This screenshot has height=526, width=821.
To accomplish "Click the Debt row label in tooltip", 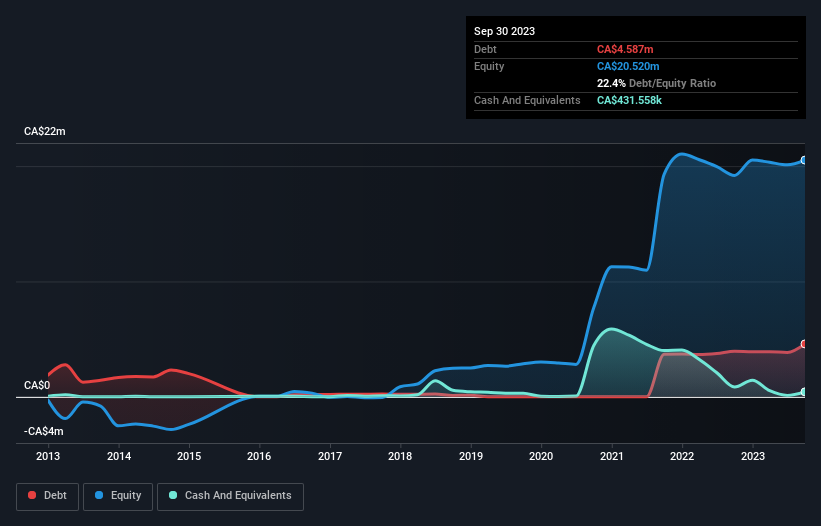I will pyautogui.click(x=485, y=49).
